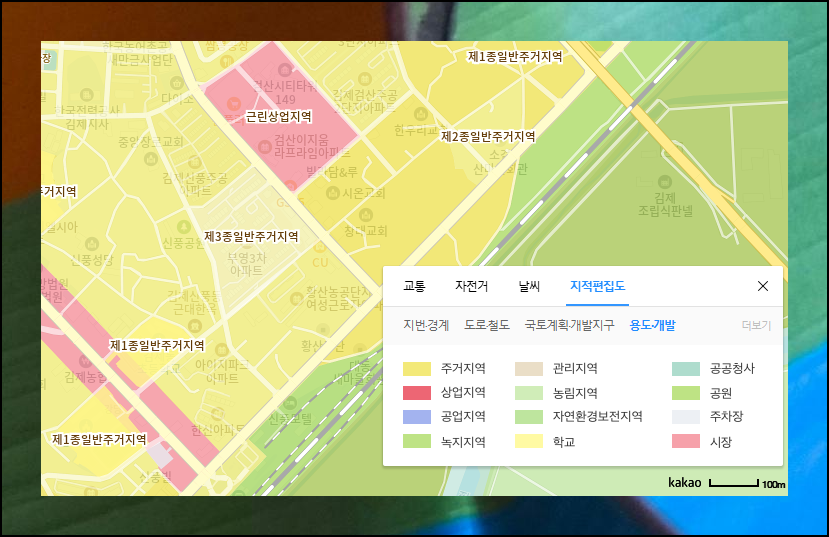Click the 학교 swatch
Screen dimensions: 829x537
click(529, 441)
